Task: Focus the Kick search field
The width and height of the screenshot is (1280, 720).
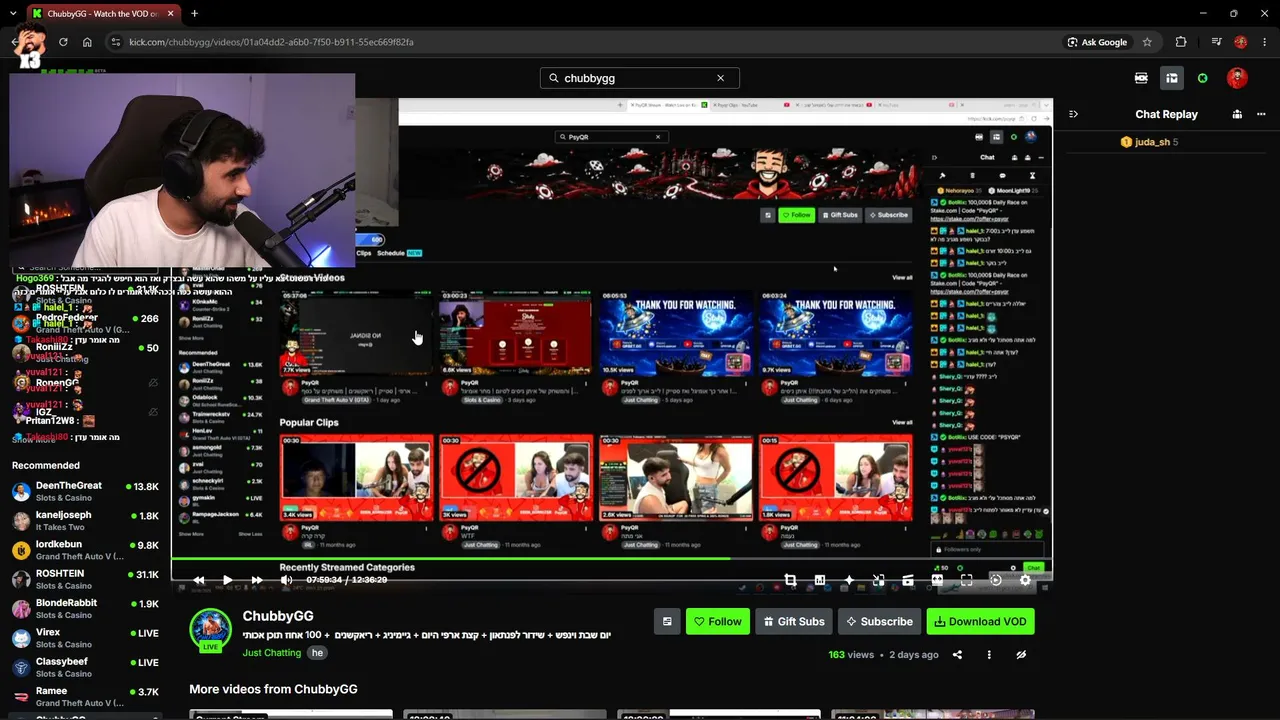Action: pos(638,78)
